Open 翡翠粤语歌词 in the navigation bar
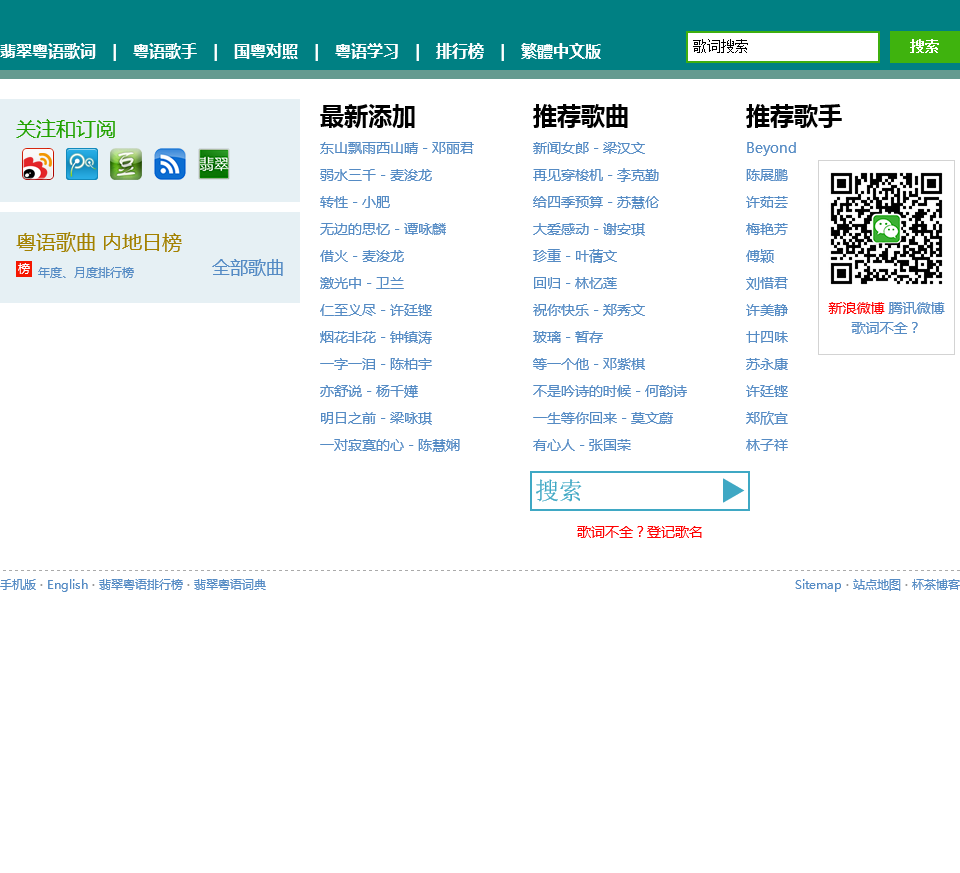 click(48, 51)
